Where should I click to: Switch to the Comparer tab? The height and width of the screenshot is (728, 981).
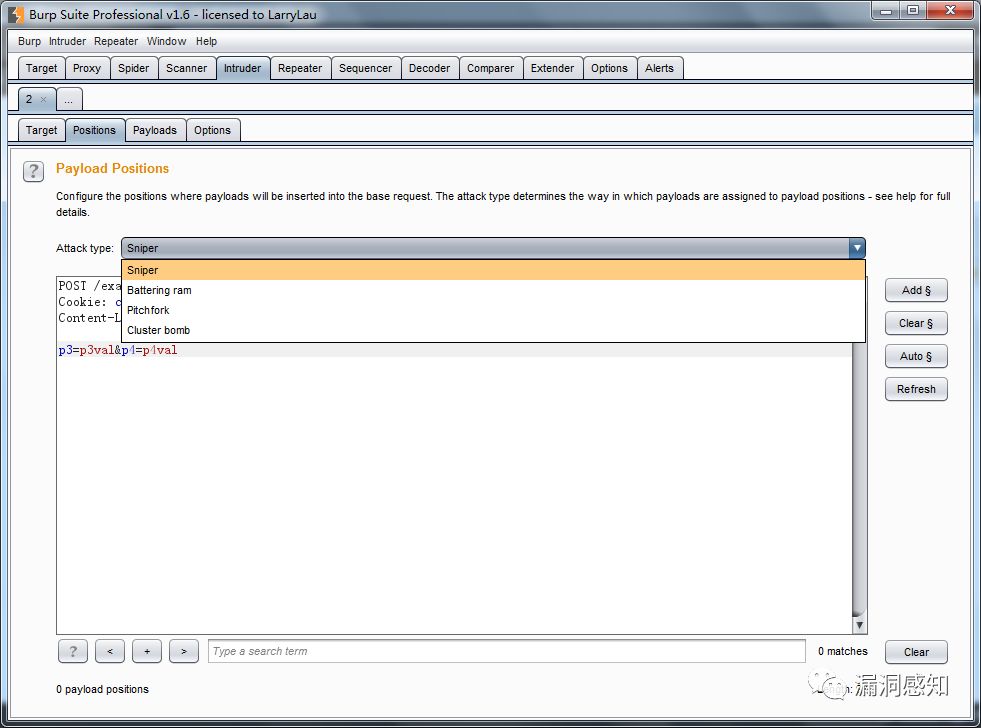tap(490, 68)
